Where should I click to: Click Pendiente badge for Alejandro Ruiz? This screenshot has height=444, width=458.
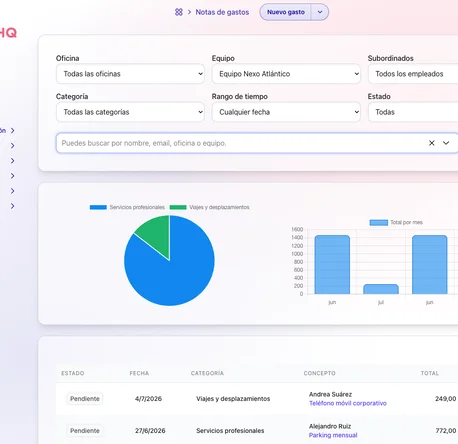click(x=85, y=431)
